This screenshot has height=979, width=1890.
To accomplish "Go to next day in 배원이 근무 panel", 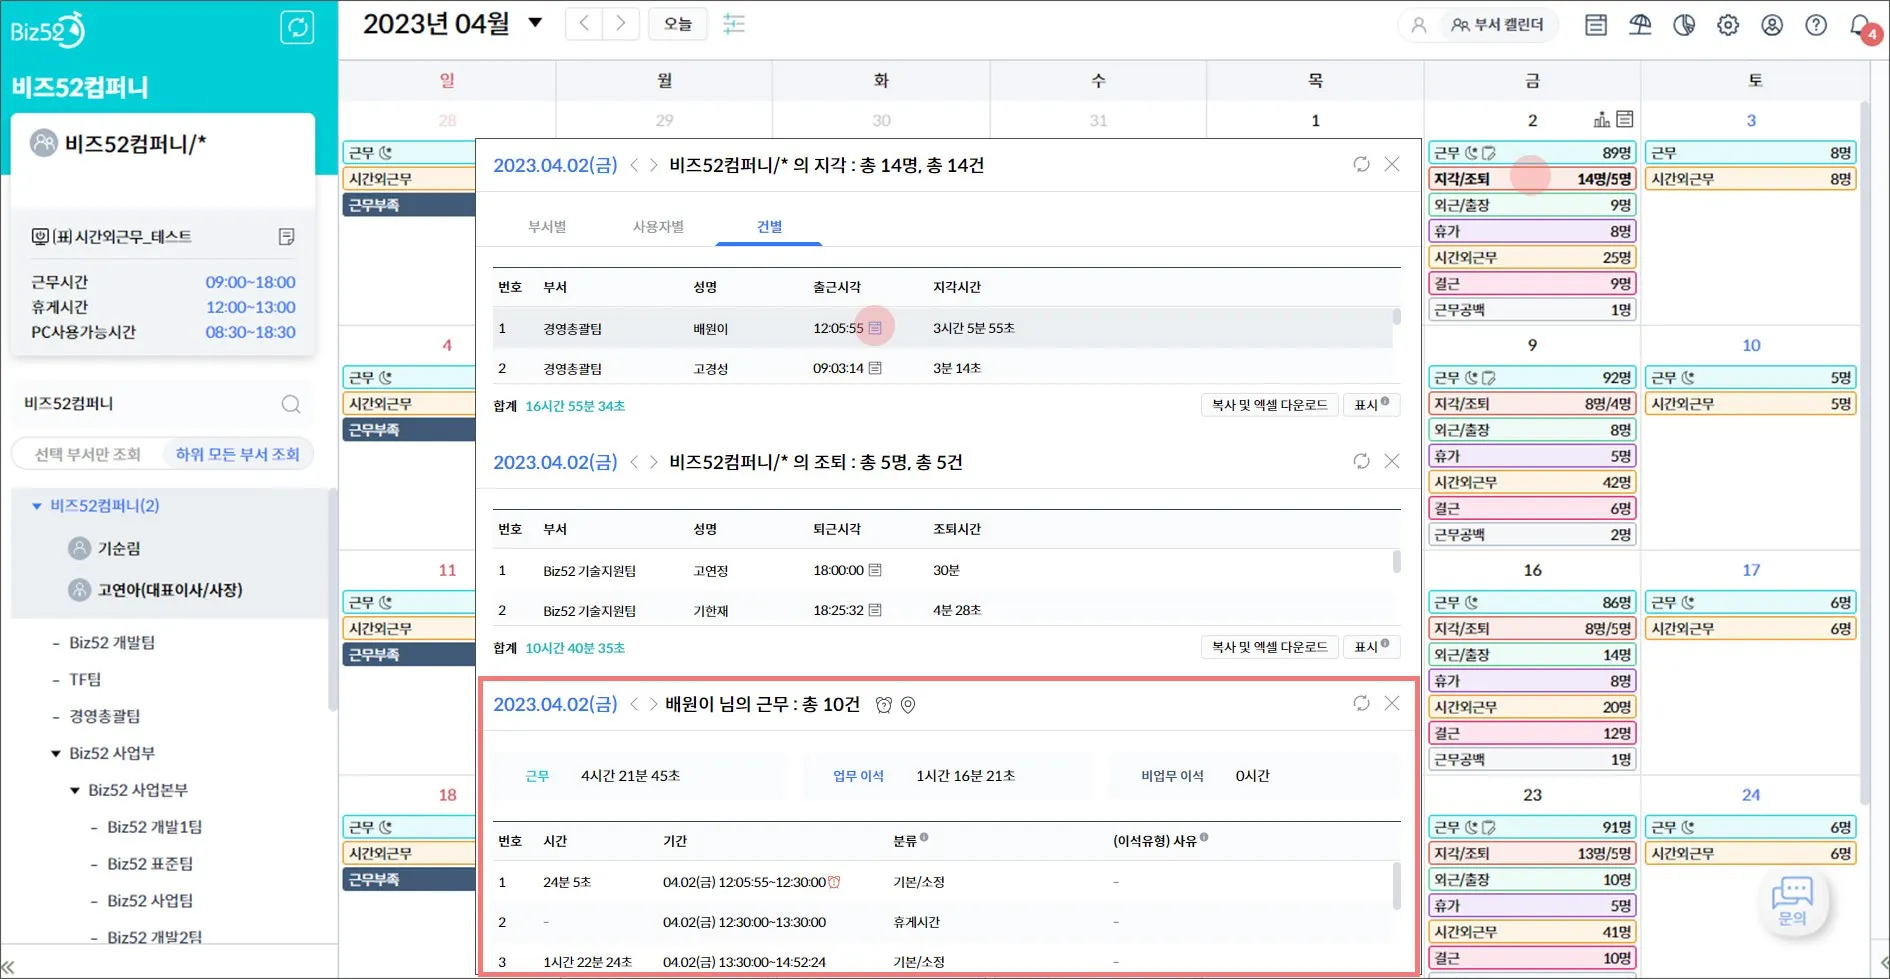I will (654, 704).
